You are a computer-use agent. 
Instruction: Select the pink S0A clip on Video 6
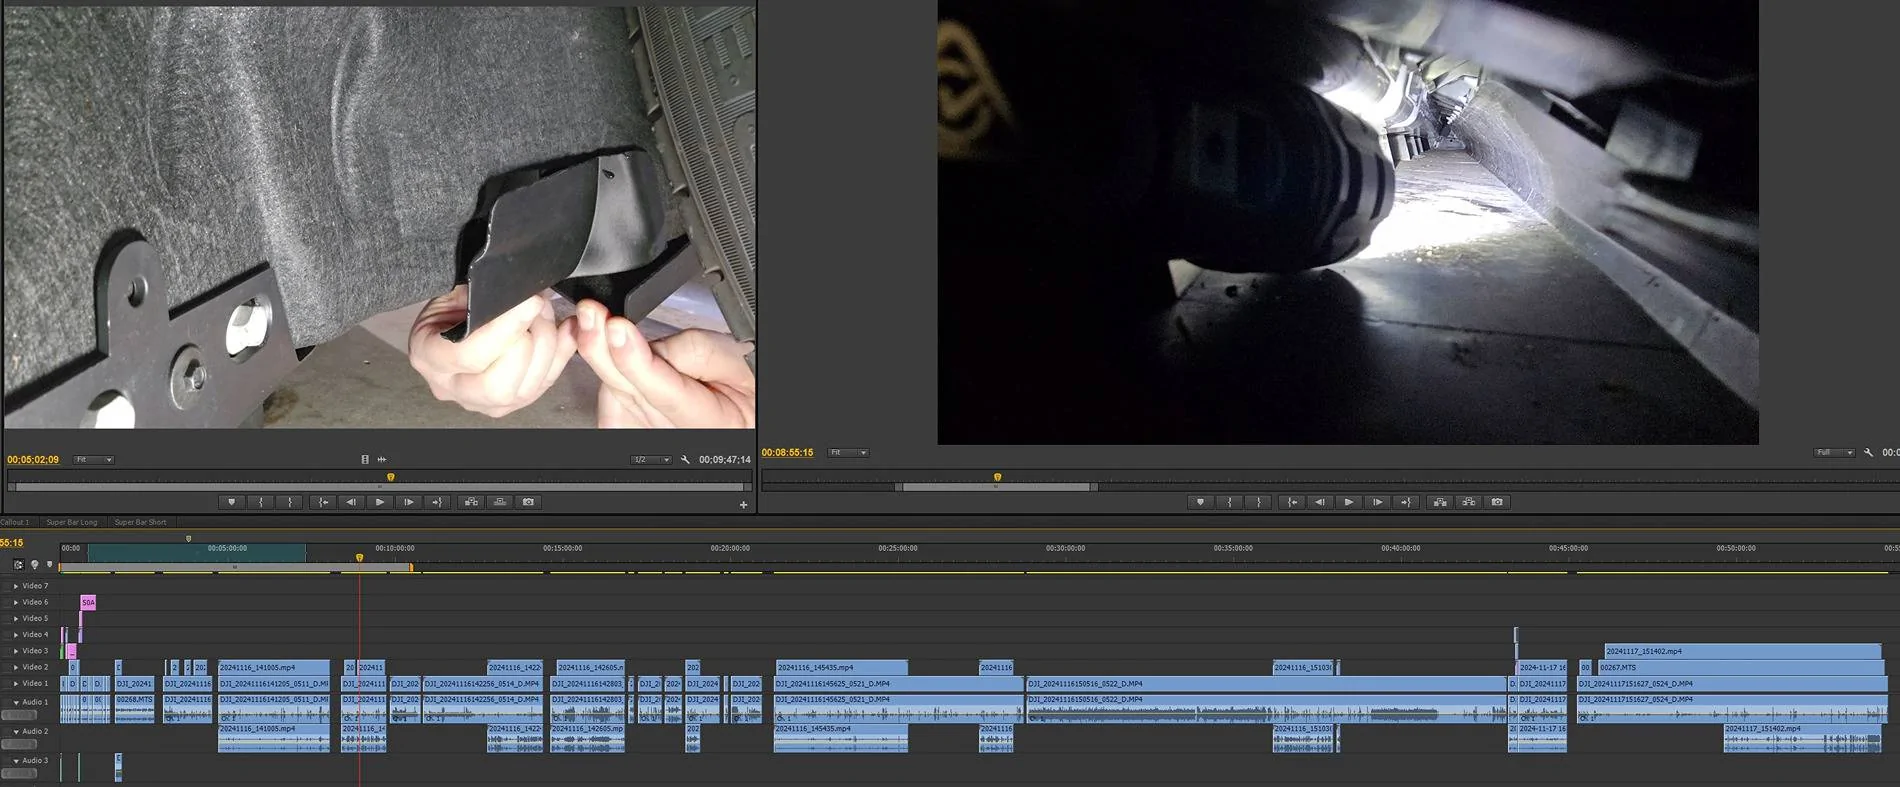coord(88,602)
